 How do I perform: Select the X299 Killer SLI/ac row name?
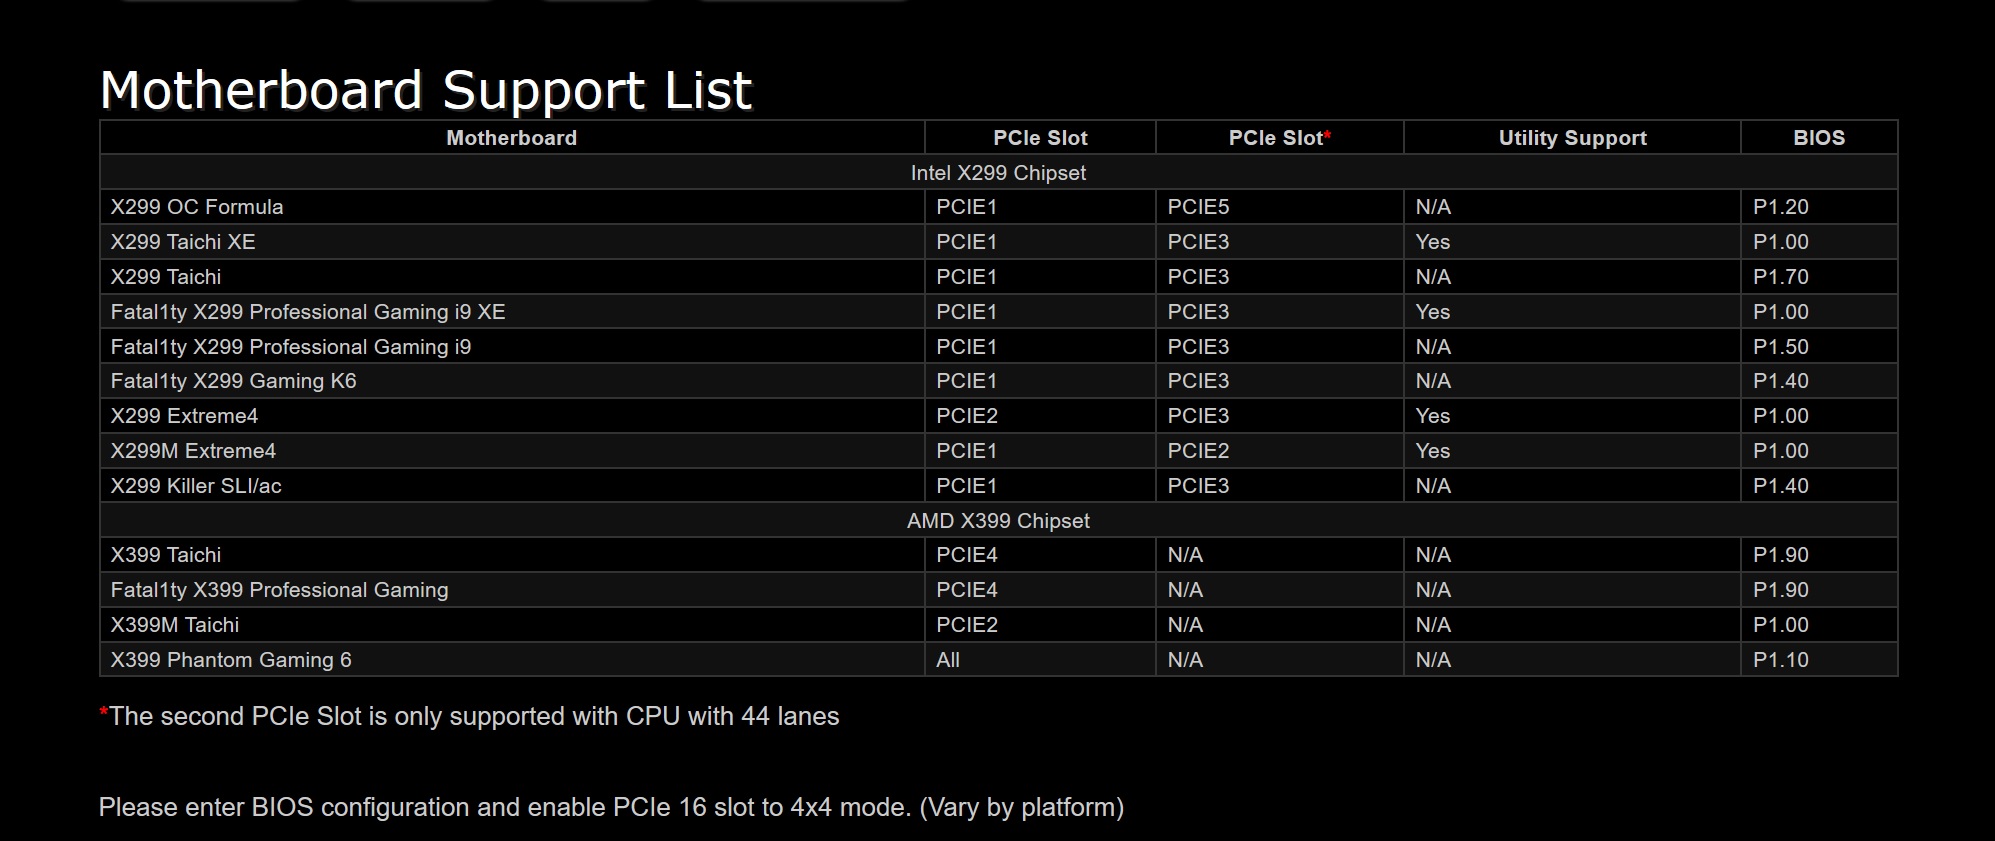196,486
